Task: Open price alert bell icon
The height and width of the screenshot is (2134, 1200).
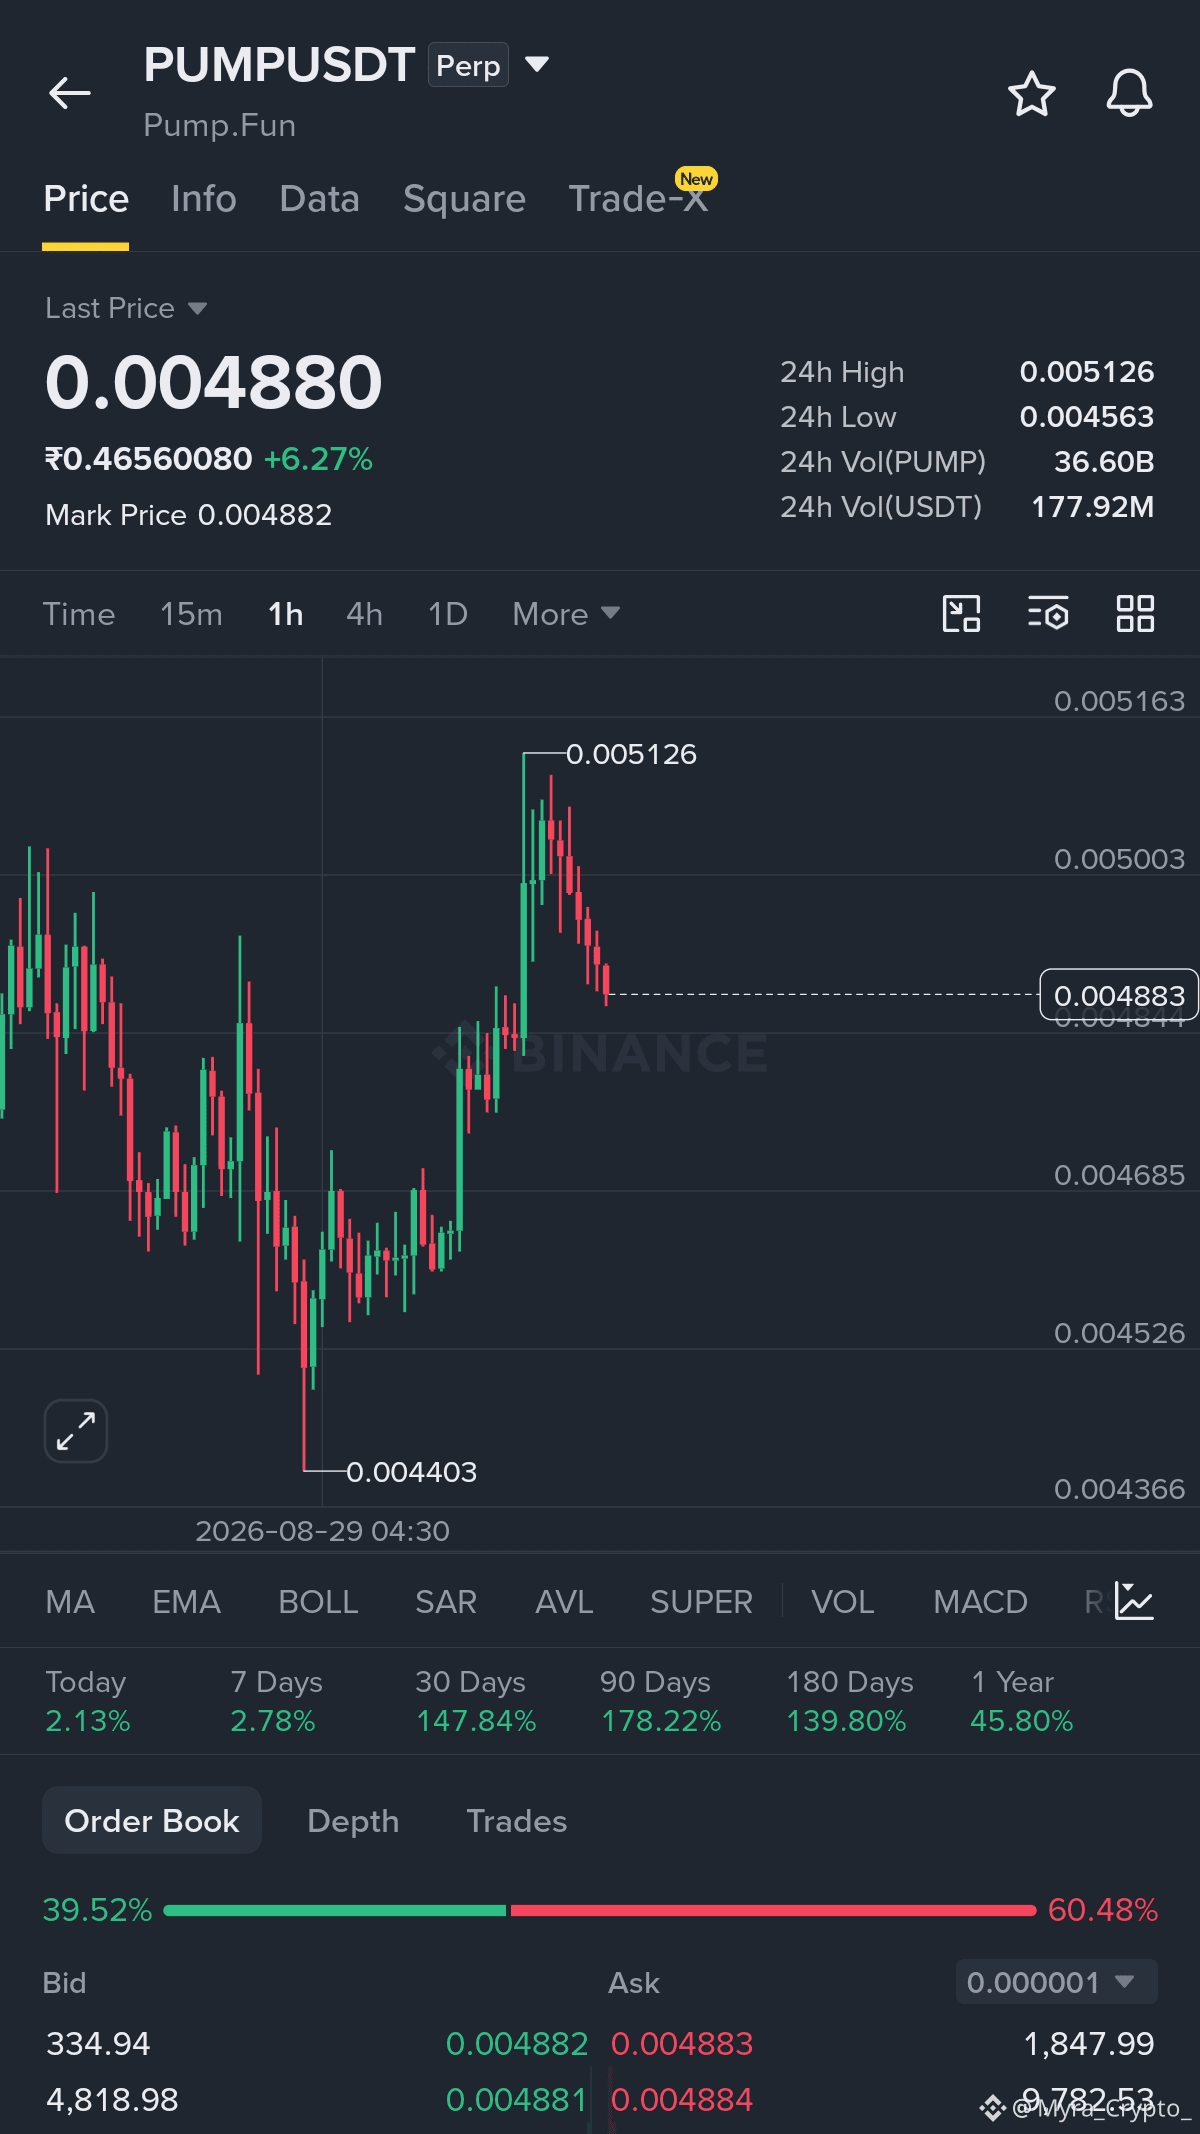Action: coord(1129,93)
